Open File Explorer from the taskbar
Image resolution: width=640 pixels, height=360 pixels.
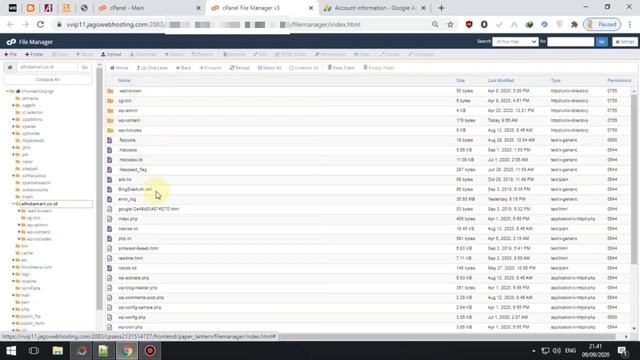click(x=58, y=351)
